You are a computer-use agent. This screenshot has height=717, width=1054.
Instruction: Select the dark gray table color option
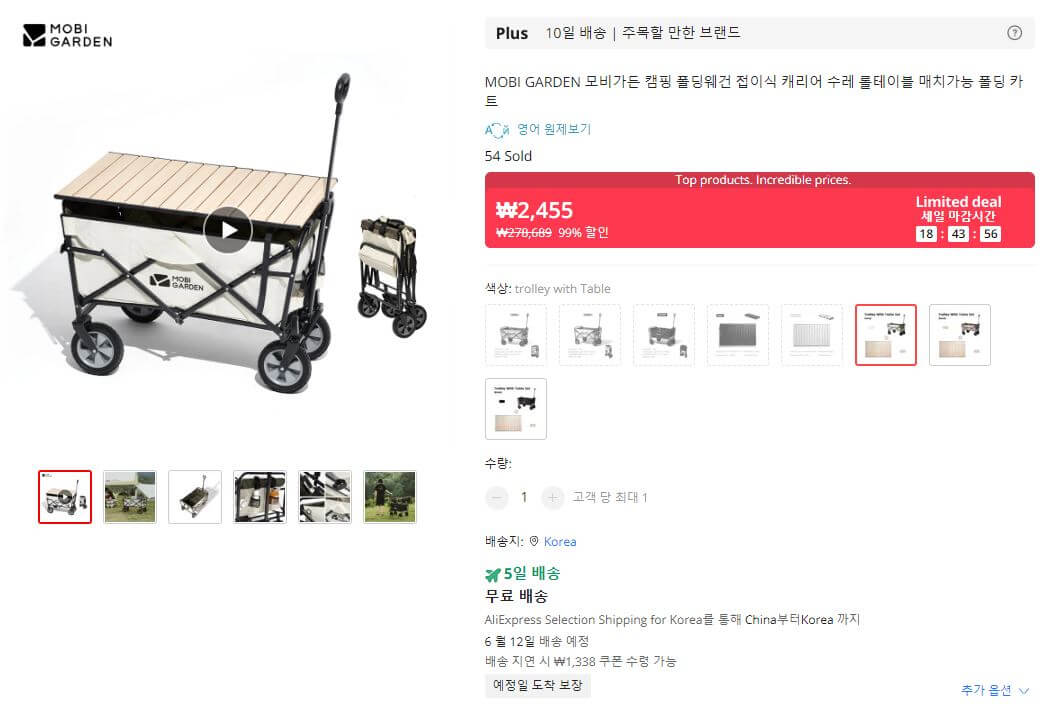737,335
